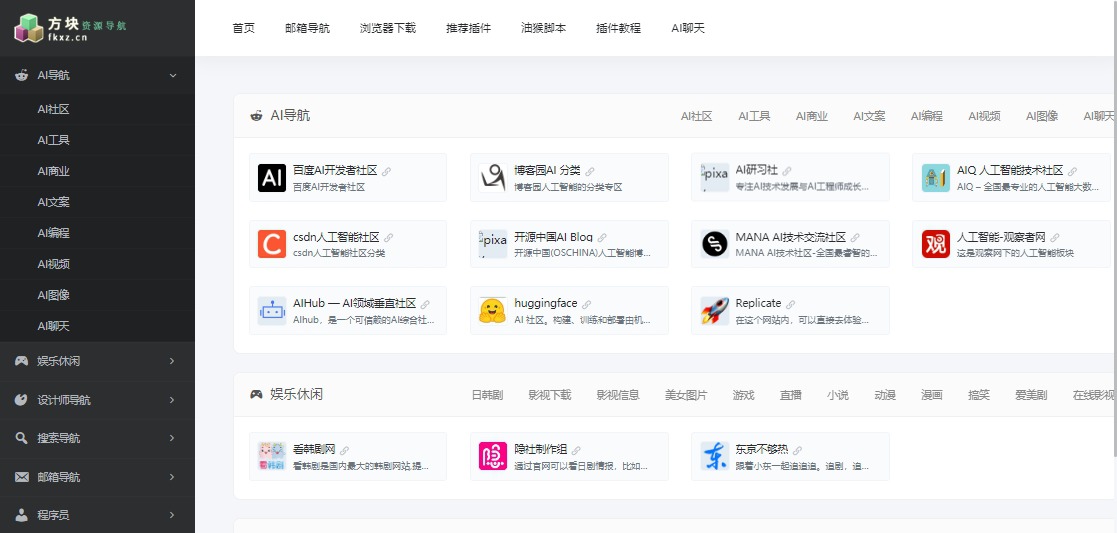Switch to AI视频 tab in AI导航 panel

click(x=984, y=116)
